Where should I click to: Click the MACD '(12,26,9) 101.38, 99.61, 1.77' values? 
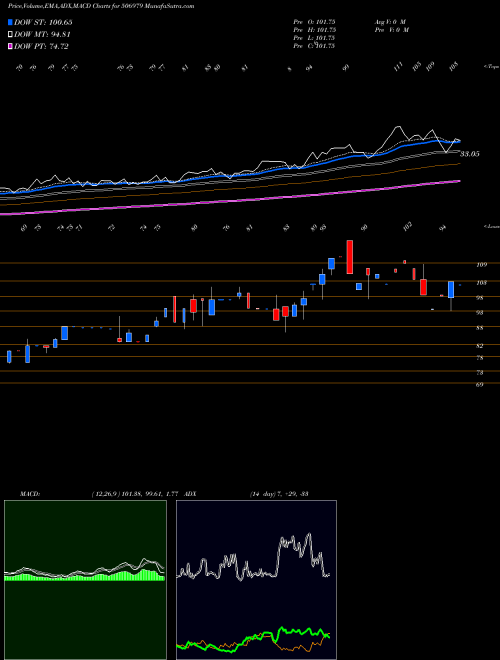(x=136, y=494)
